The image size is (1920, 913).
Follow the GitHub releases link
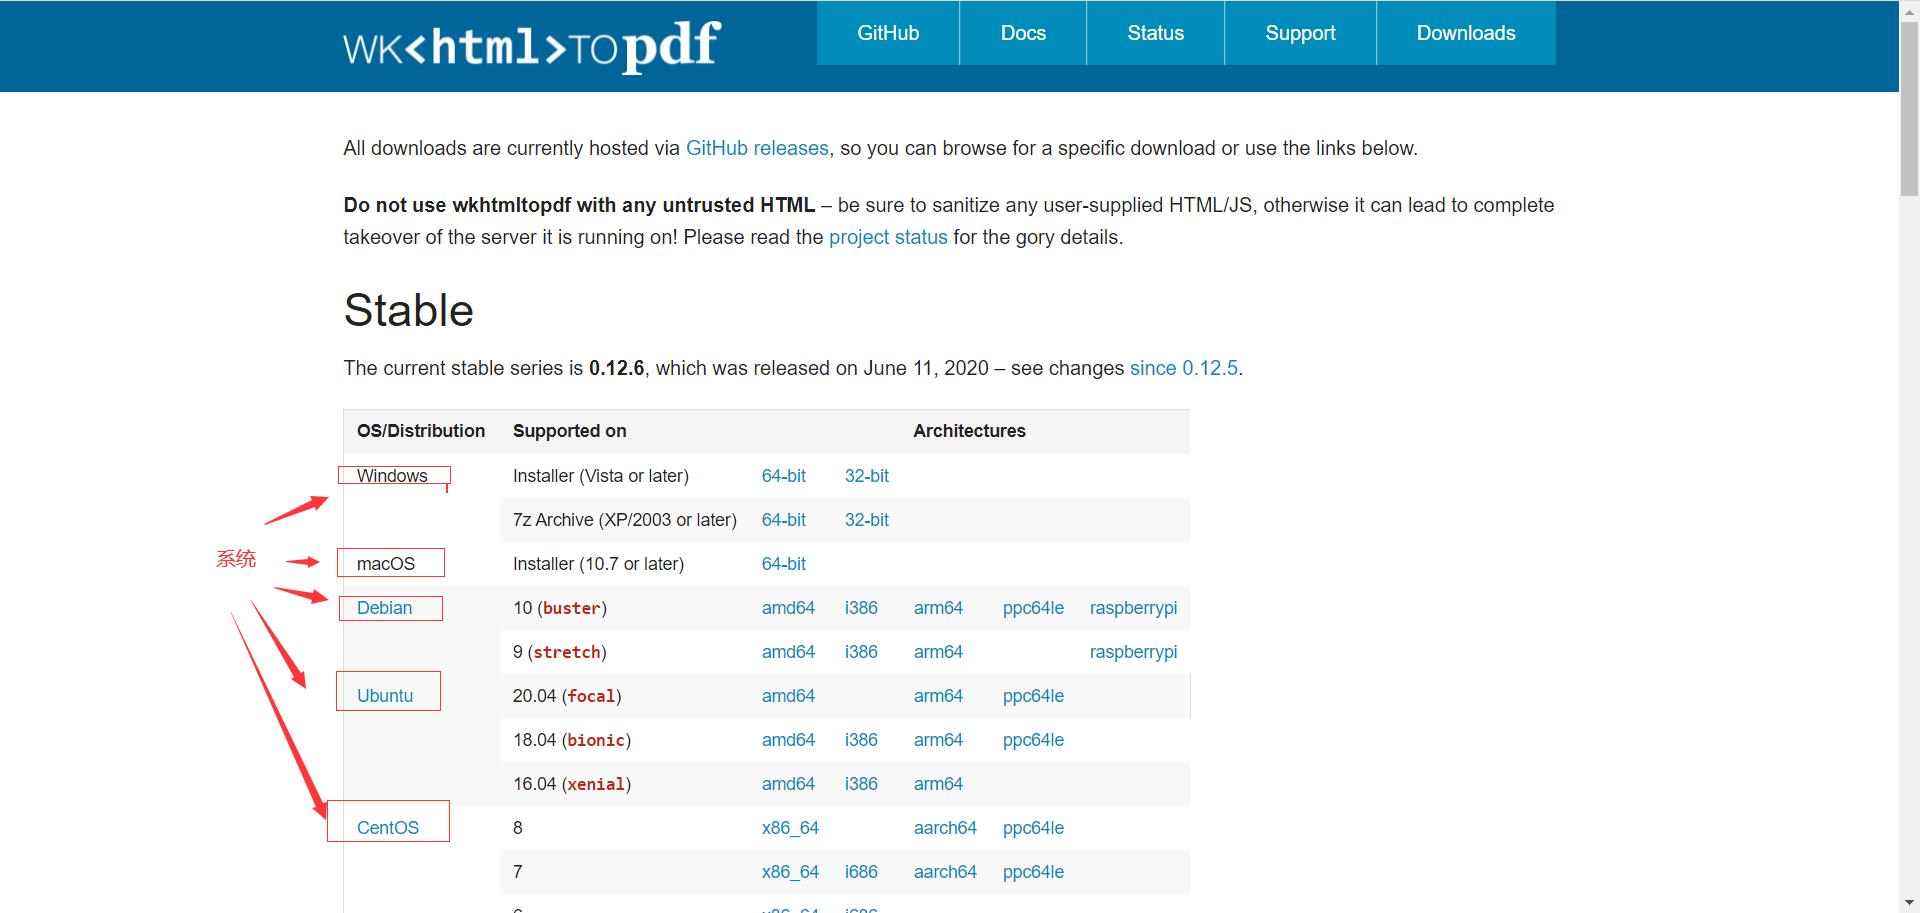(x=757, y=148)
